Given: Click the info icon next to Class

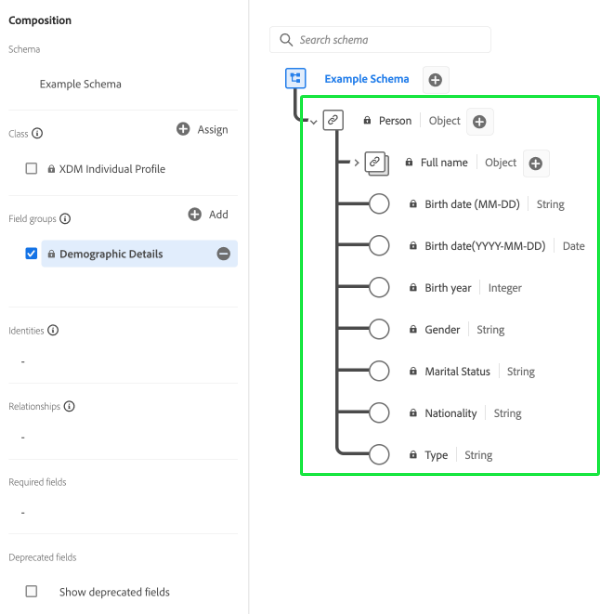Looking at the screenshot, I should tap(38, 133).
